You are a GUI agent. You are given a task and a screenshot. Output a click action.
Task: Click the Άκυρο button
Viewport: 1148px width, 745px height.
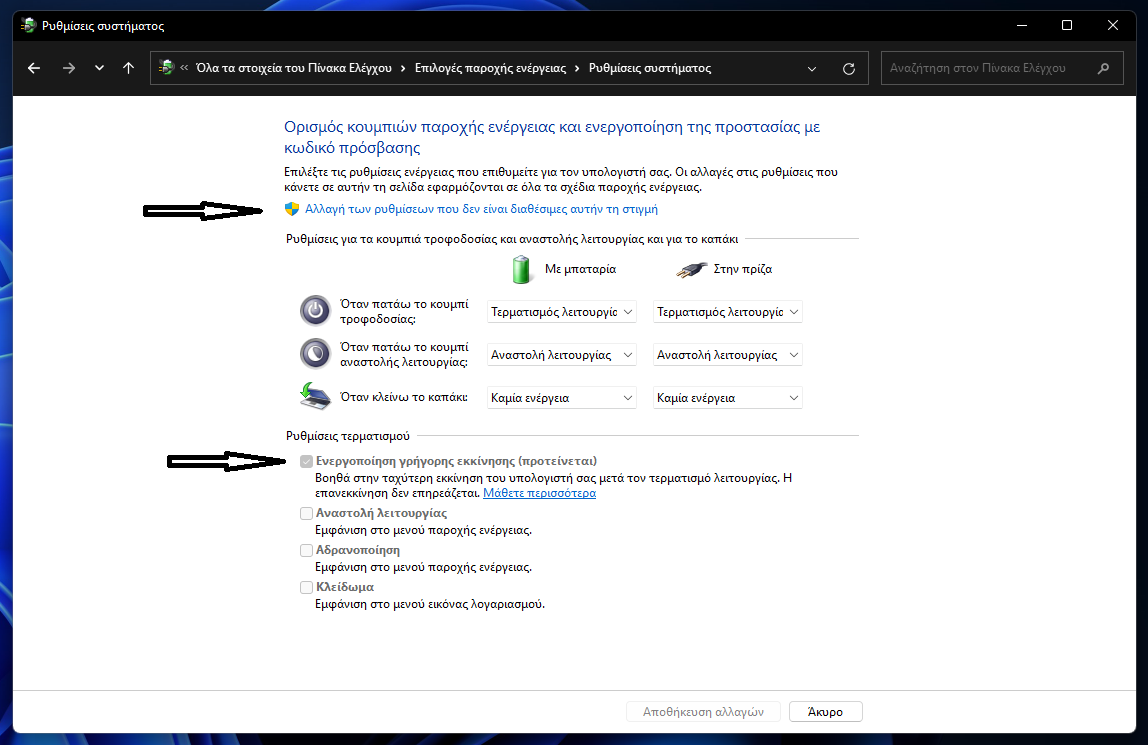(825, 712)
